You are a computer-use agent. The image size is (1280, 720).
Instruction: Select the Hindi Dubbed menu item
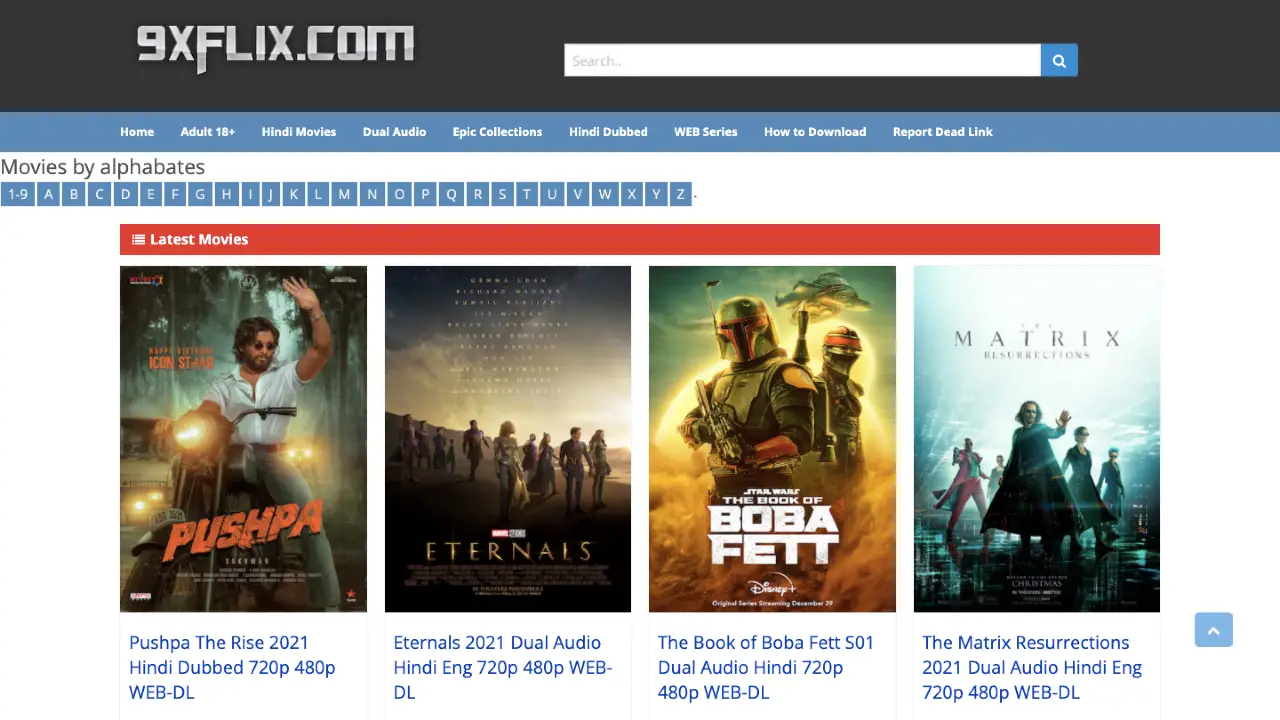click(608, 132)
